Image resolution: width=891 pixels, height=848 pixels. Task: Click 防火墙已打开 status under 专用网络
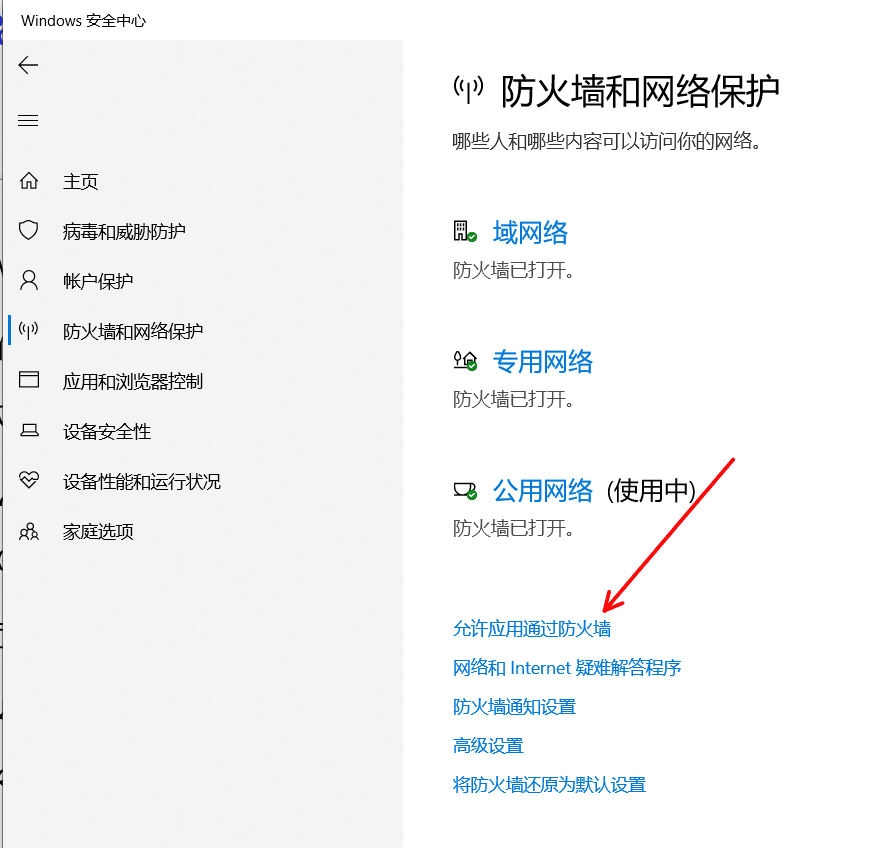(x=513, y=399)
